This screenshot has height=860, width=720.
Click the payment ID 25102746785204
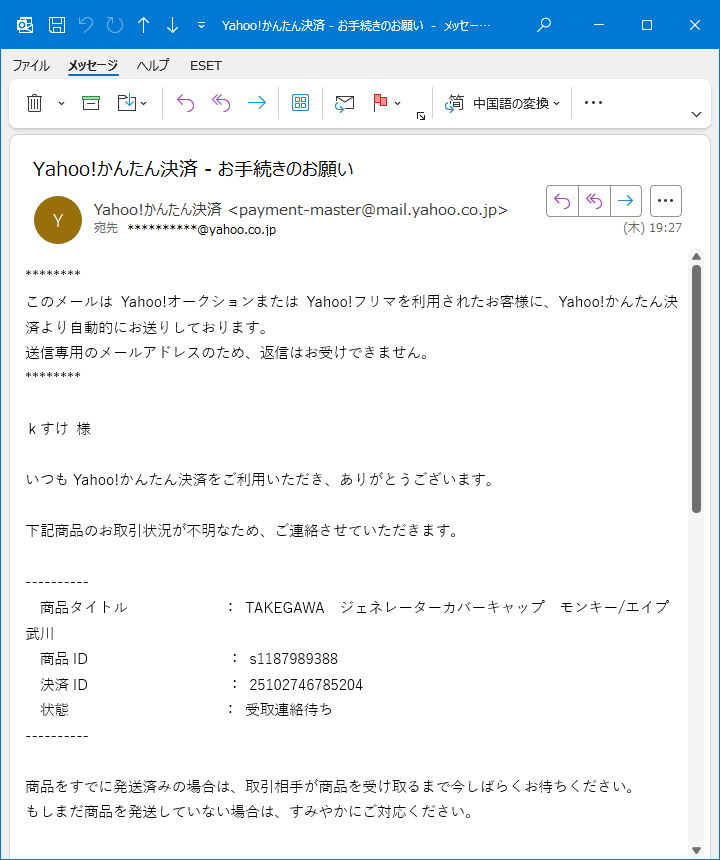click(306, 684)
